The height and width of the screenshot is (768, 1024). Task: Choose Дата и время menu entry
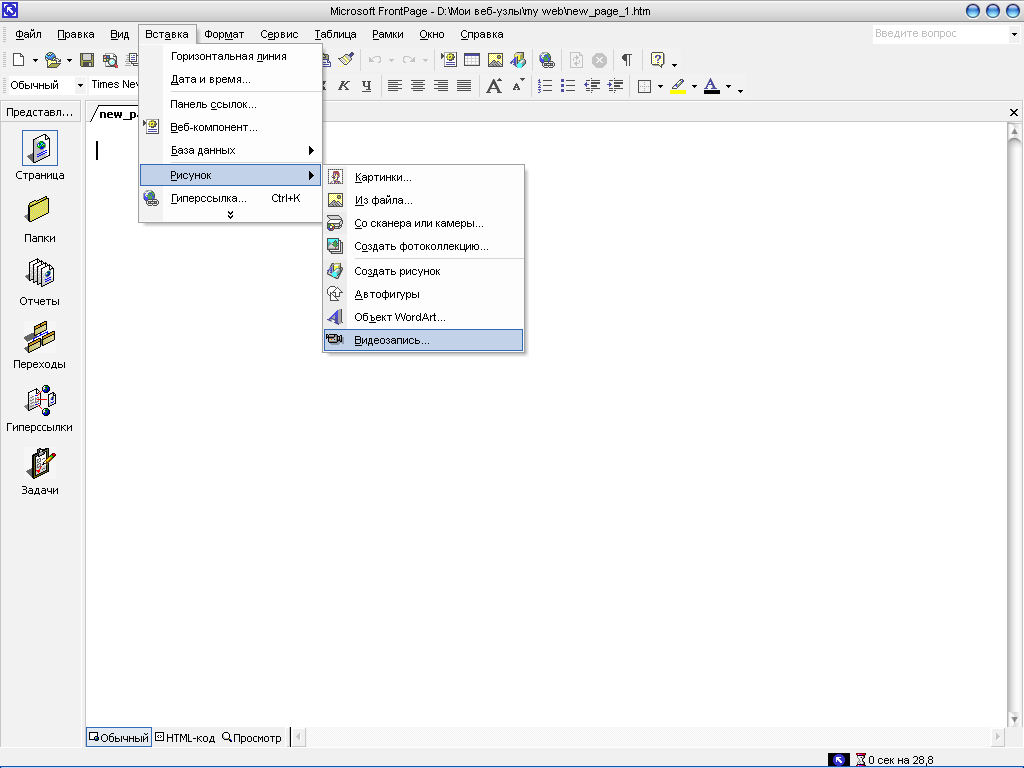[231, 79]
